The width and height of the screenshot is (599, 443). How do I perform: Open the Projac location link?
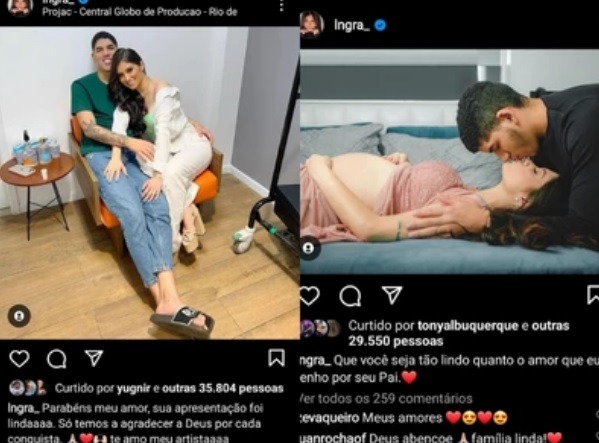[140, 12]
